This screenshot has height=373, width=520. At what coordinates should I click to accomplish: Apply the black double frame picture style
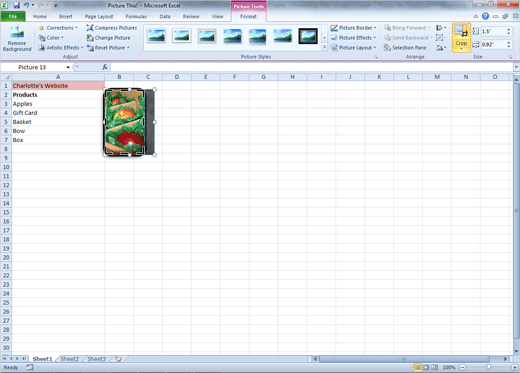click(308, 36)
